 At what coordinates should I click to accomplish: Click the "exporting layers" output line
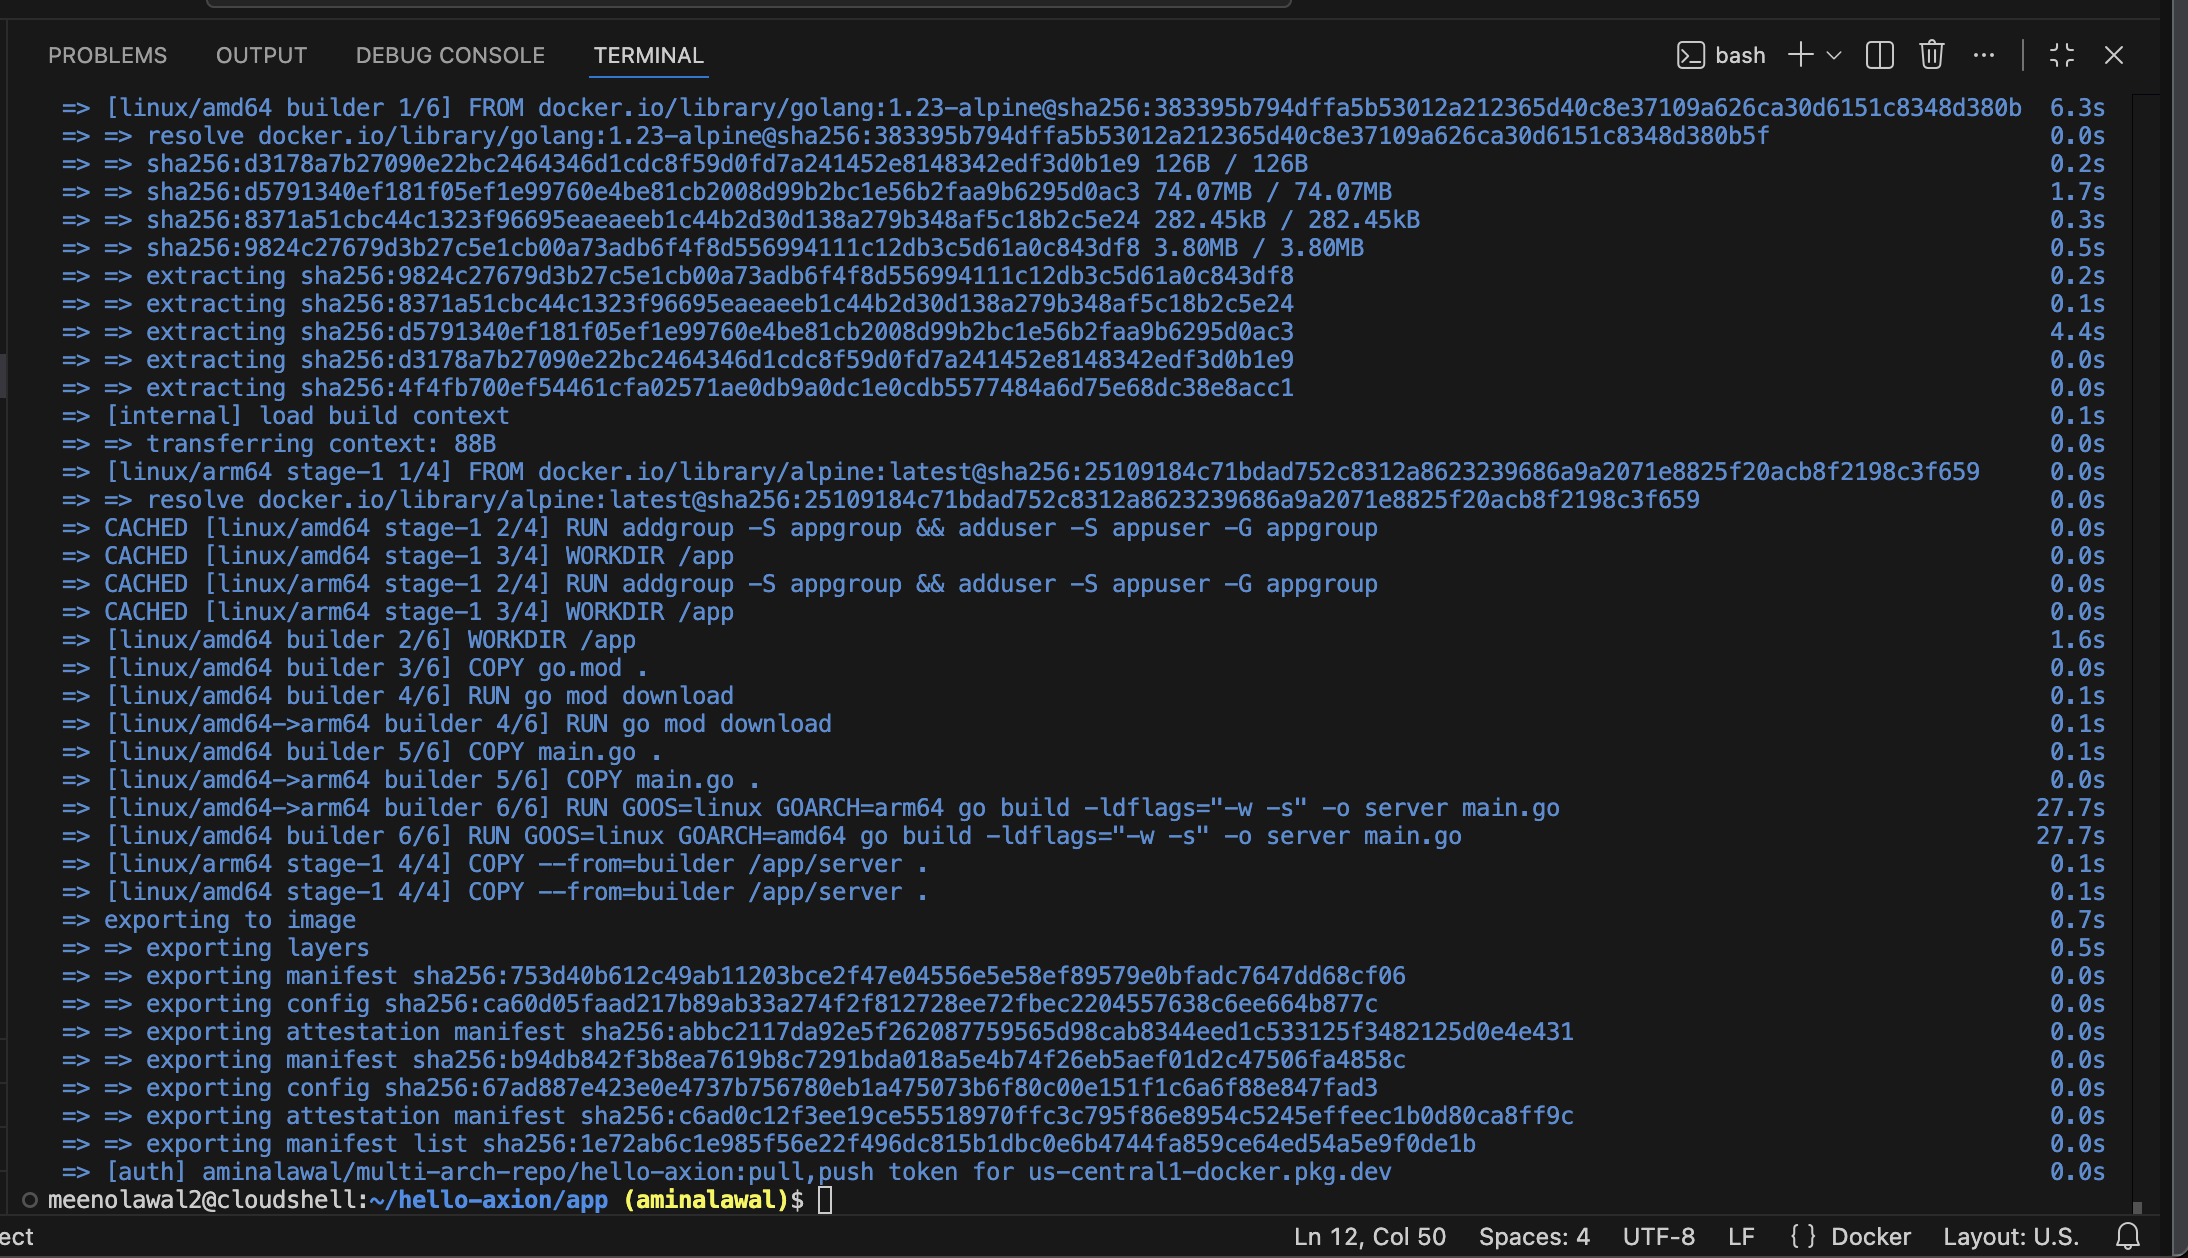[x=215, y=948]
